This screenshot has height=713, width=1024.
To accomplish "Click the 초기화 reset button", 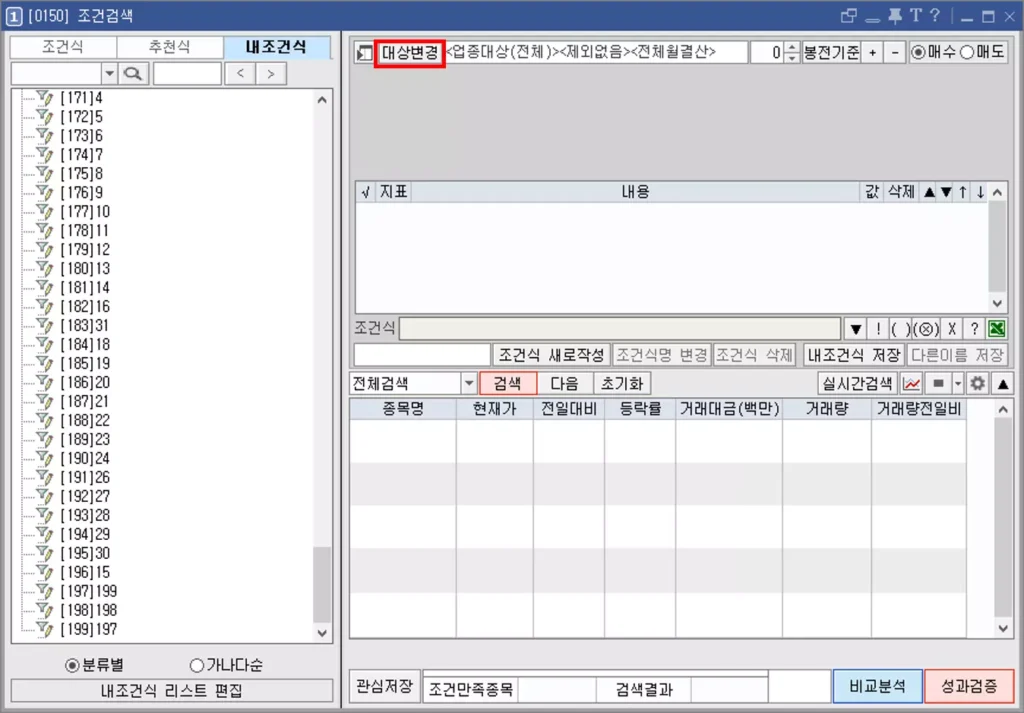I will (622, 383).
